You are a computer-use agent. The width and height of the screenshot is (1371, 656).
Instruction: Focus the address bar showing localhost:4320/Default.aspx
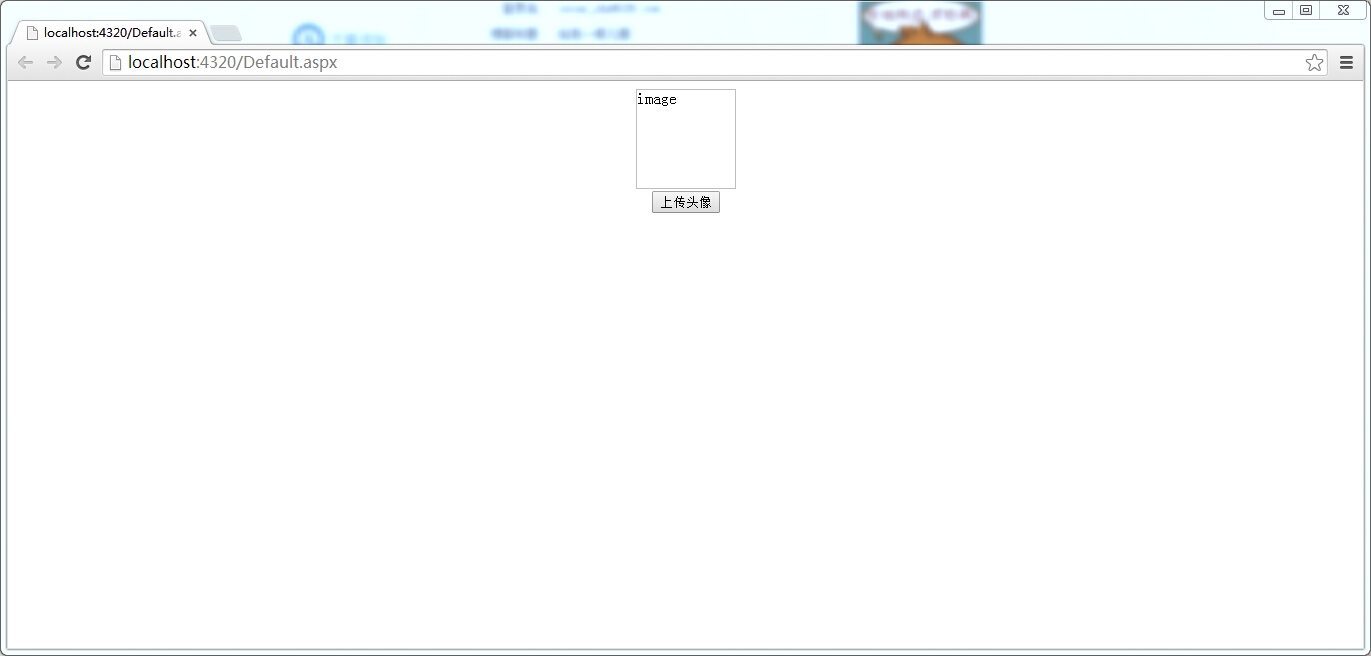pos(715,62)
